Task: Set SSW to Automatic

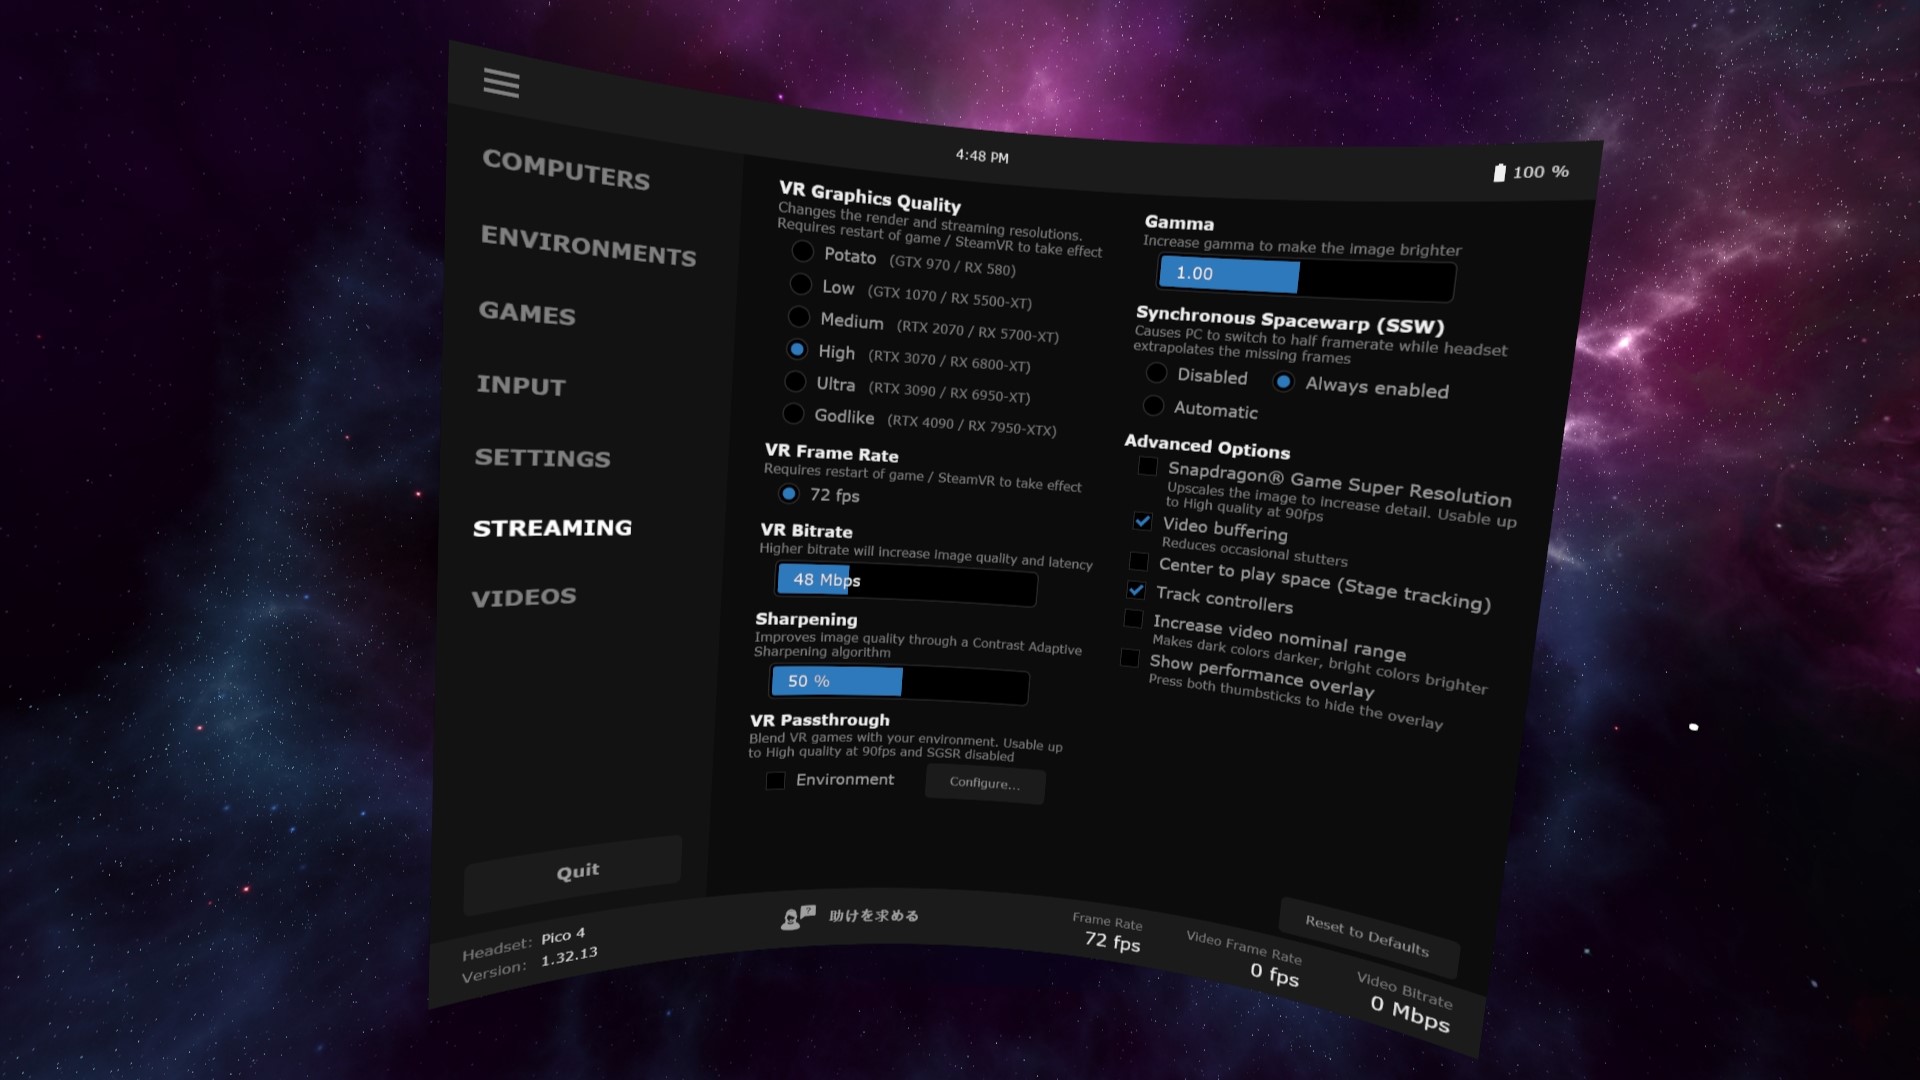Action: click(1153, 406)
